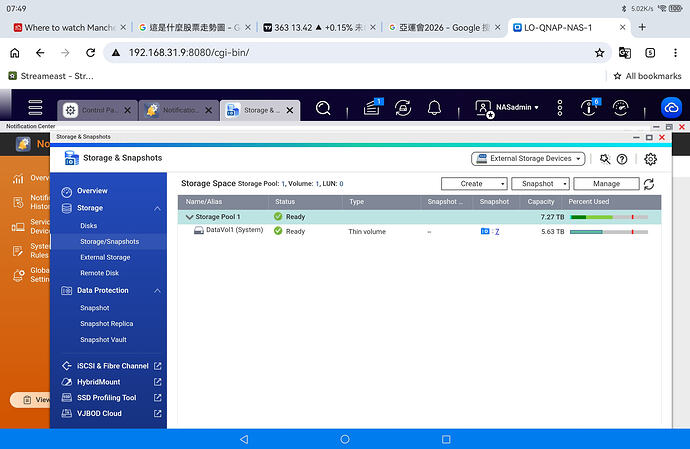690x449 pixels.
Task: Open the External Storage Devices dropdown
Action: click(x=528, y=158)
